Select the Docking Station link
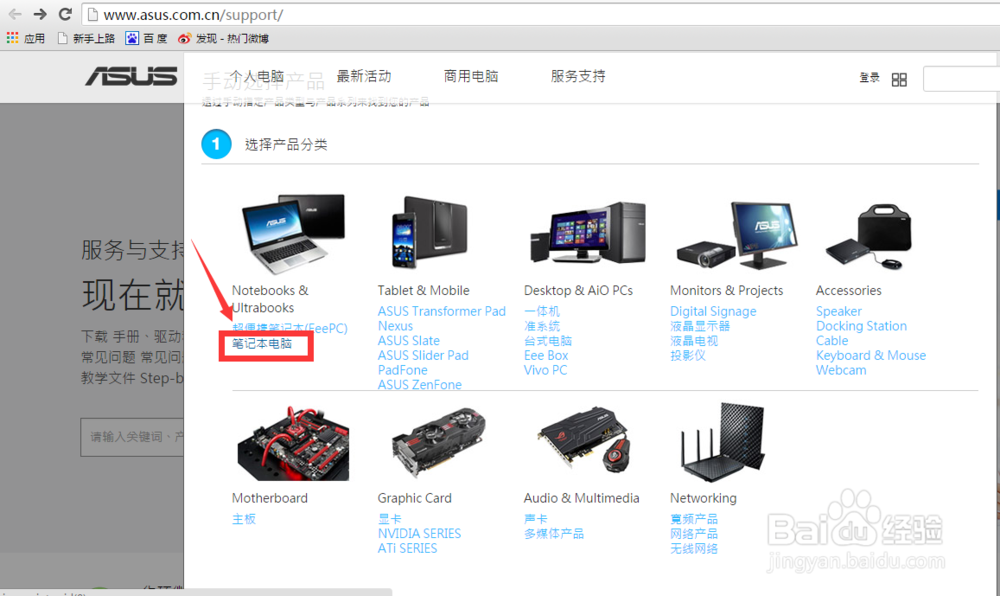The image size is (1000, 596). tap(861, 326)
